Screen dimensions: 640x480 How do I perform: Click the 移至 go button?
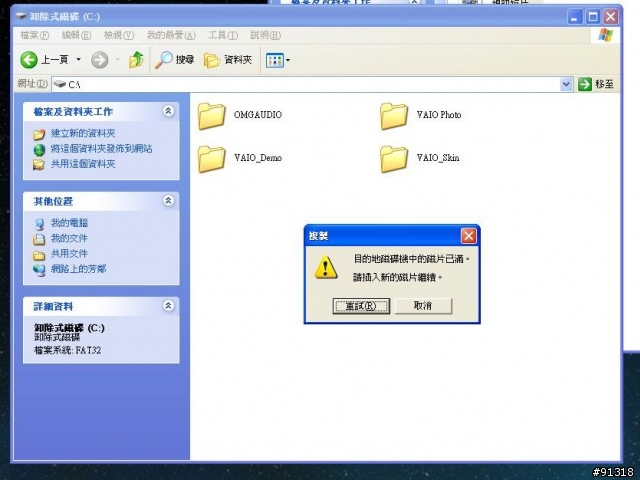point(596,84)
